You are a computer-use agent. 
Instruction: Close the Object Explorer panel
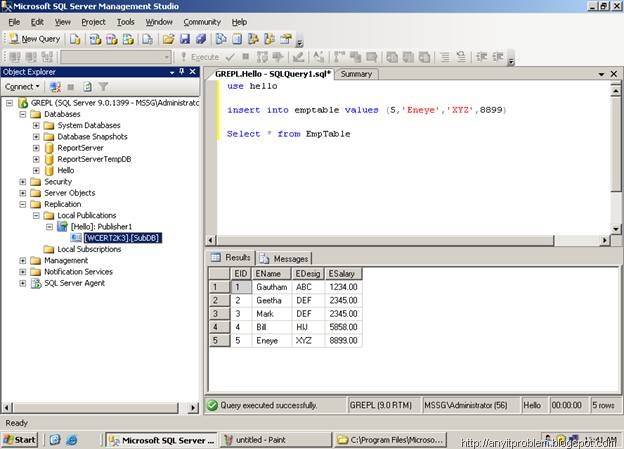click(193, 72)
